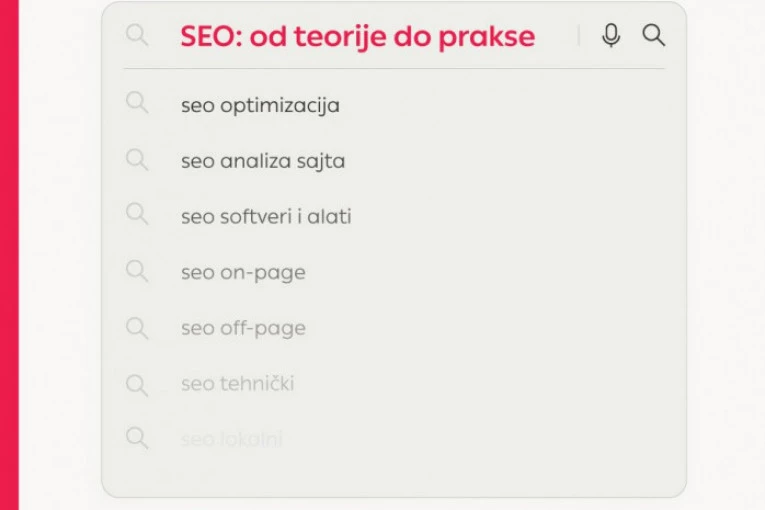Open the faded "seo lokalni" suggestion

pos(232,440)
